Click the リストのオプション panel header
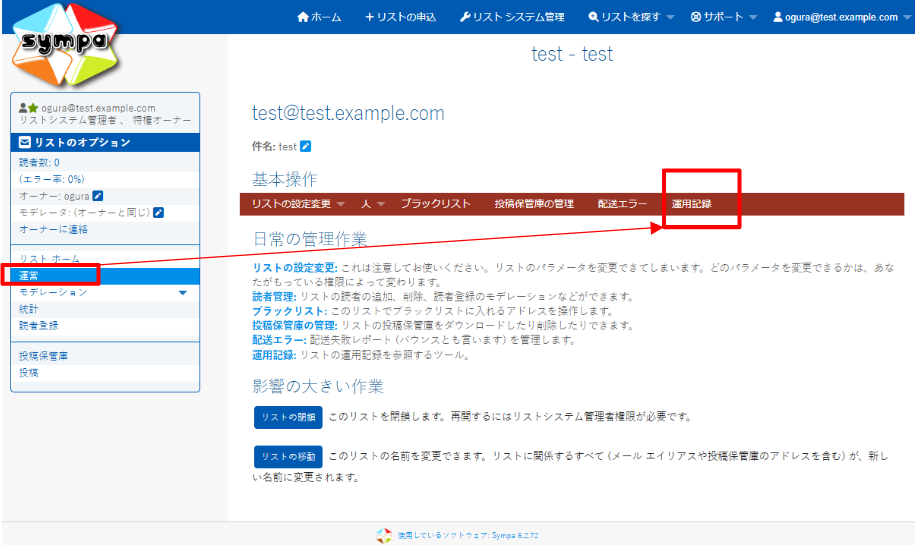 [x=105, y=142]
